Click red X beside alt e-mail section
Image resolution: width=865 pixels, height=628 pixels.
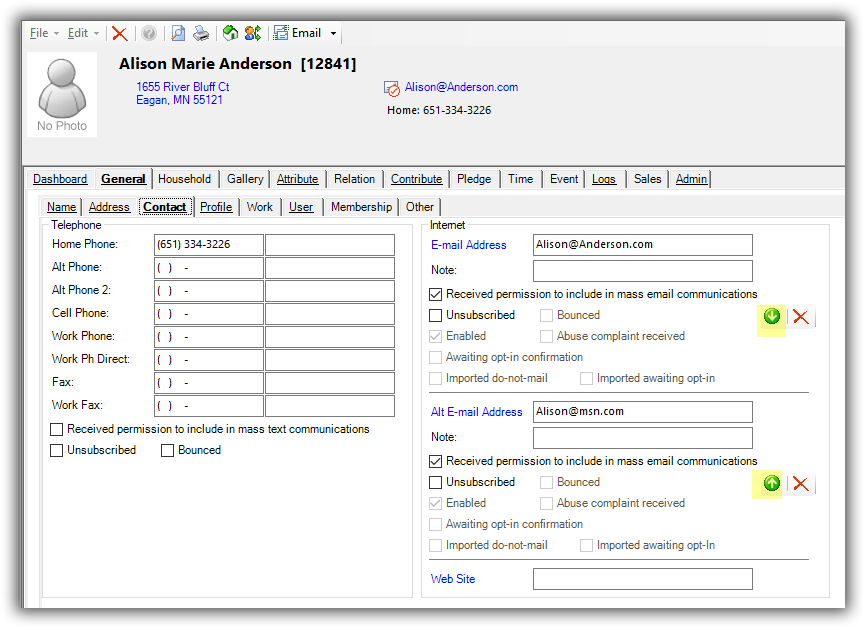(800, 484)
